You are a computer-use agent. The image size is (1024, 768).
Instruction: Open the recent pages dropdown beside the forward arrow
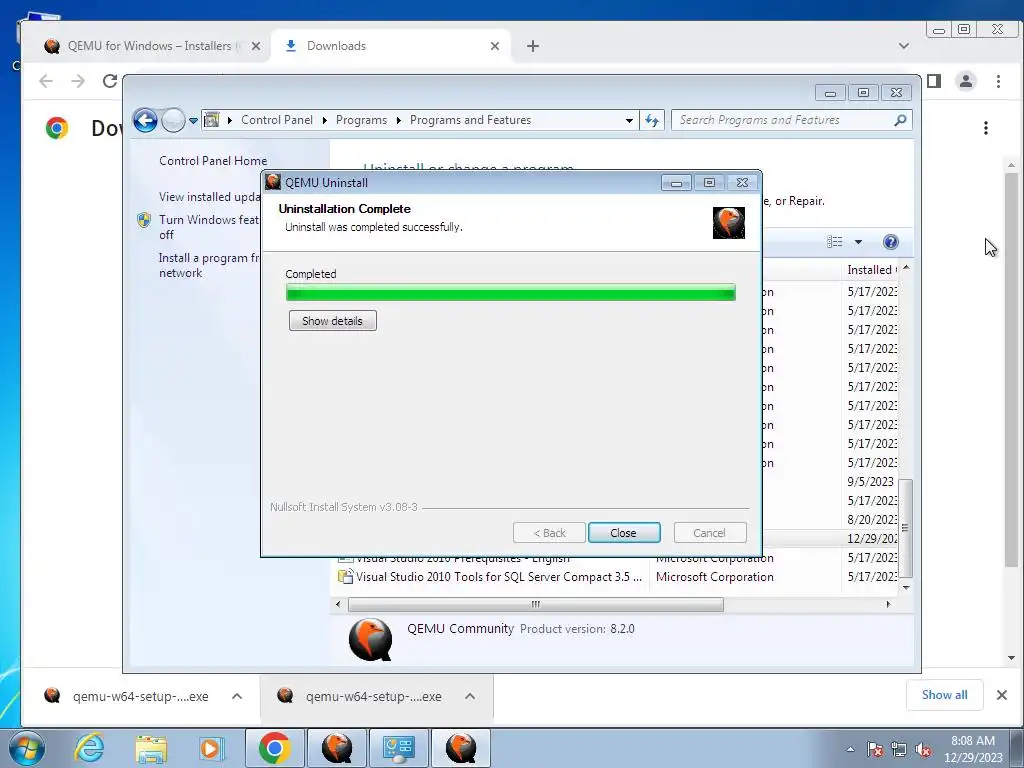pos(193,121)
